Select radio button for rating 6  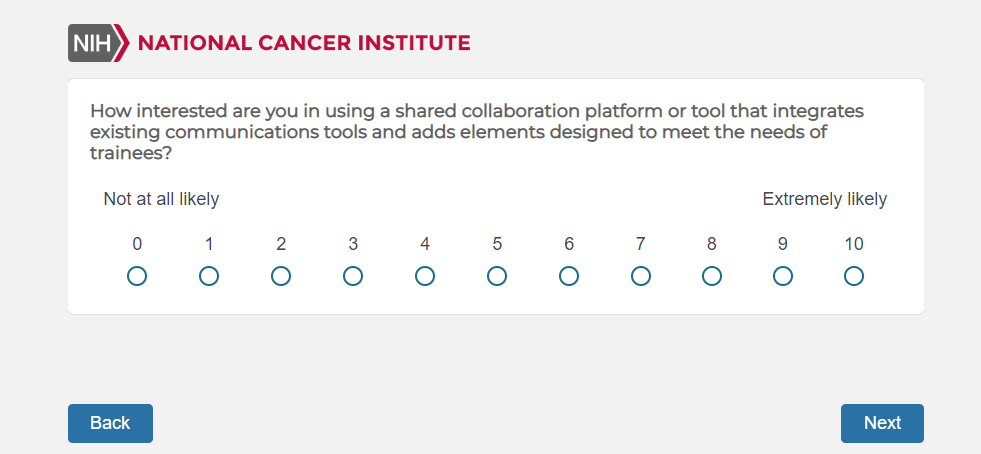(569, 276)
